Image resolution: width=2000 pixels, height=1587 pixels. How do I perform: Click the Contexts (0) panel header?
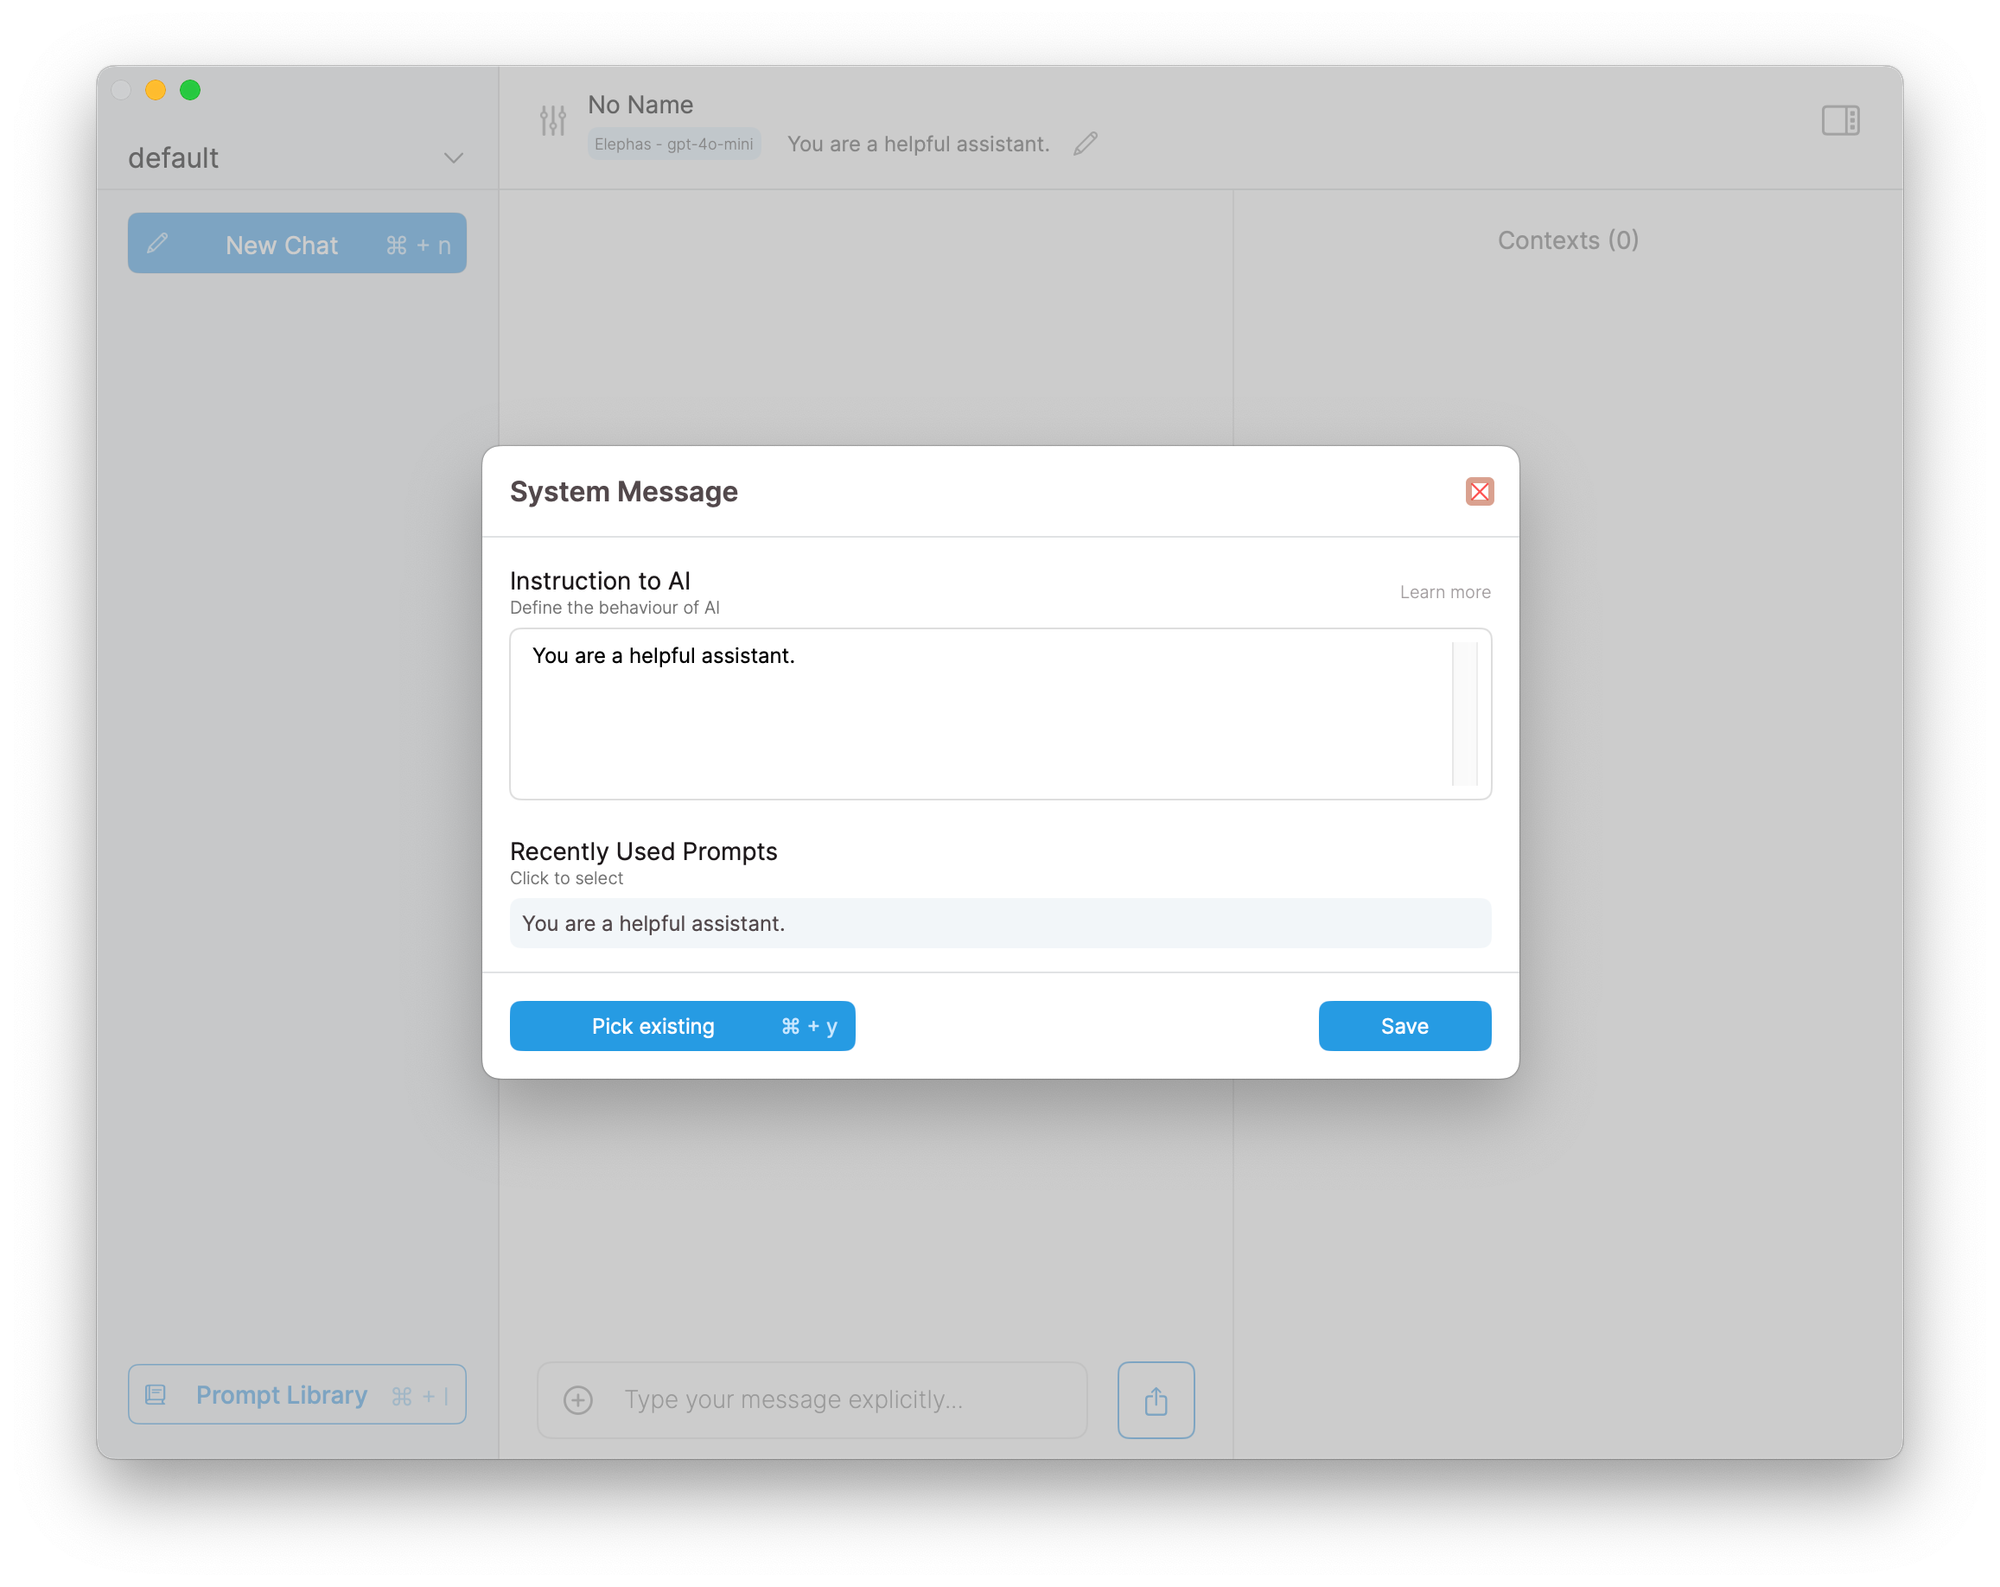pyautogui.click(x=1567, y=240)
